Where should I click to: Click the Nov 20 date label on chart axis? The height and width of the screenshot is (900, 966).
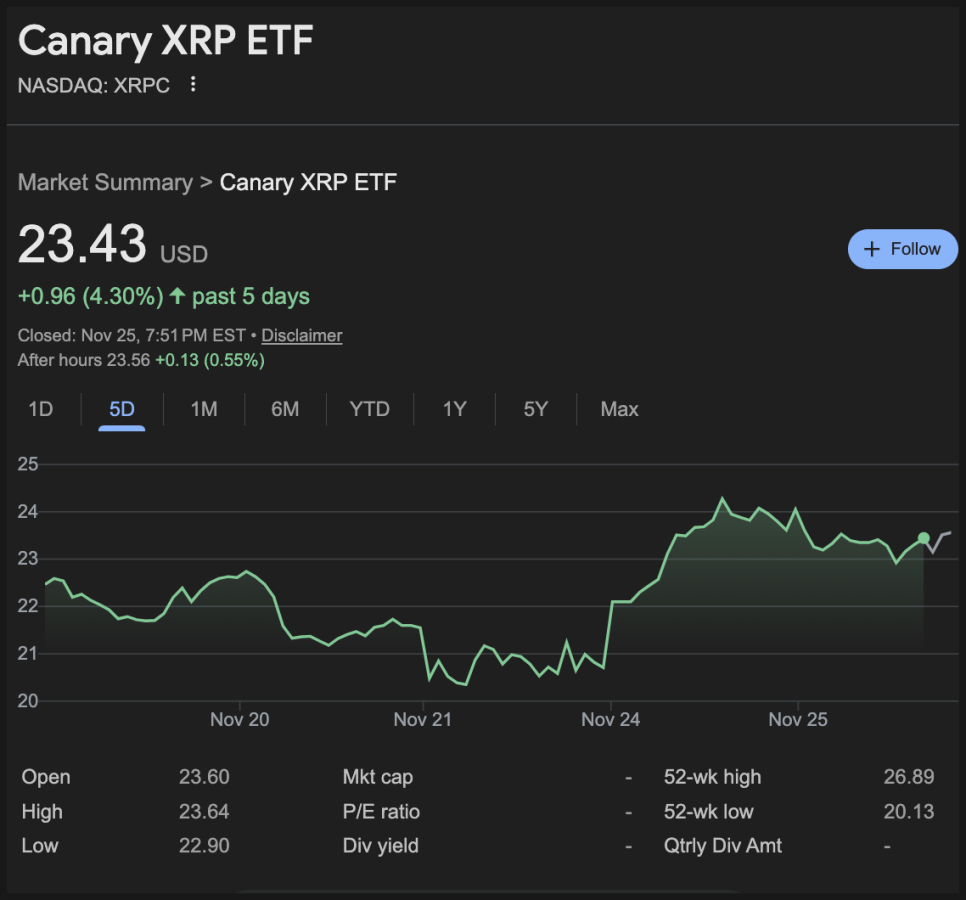(240, 719)
